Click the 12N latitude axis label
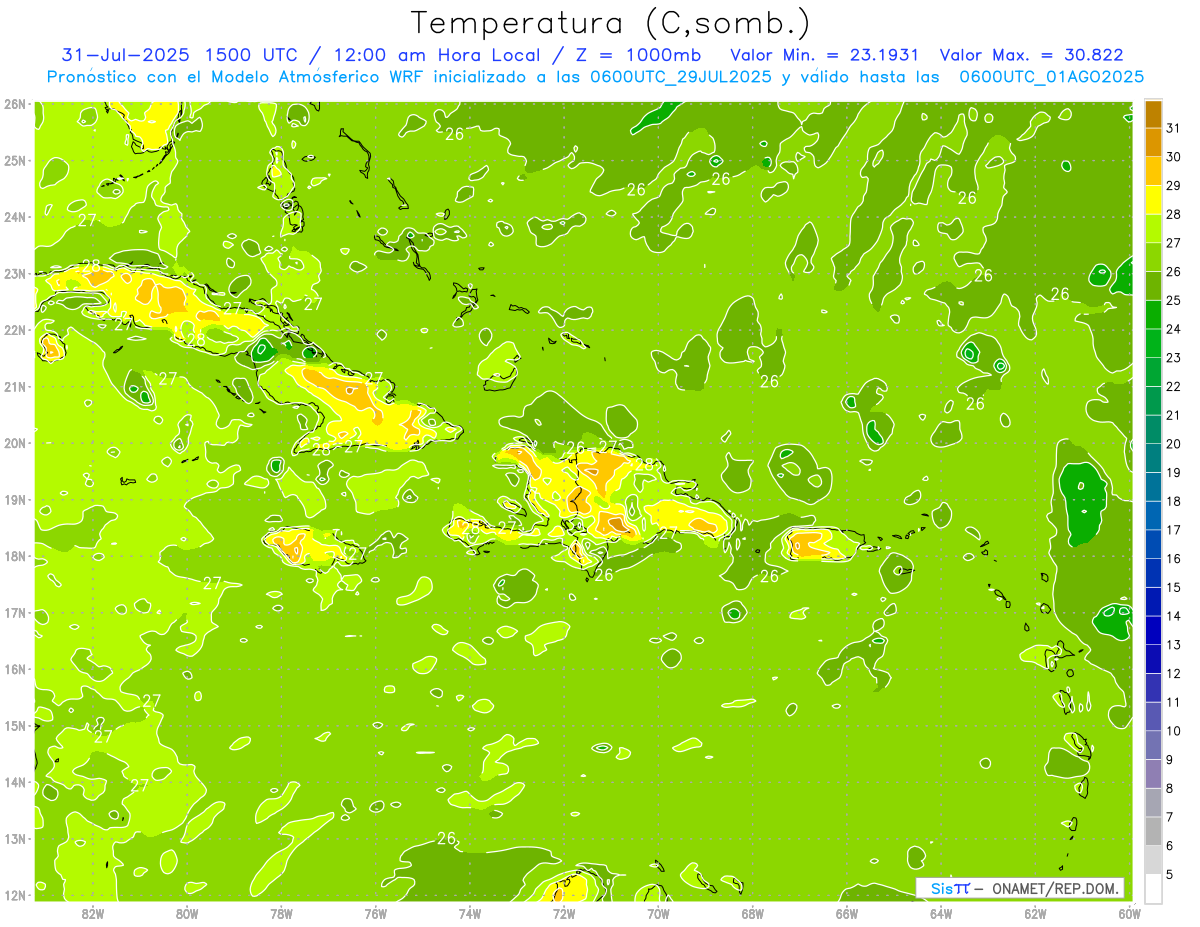The width and height of the screenshot is (1200, 927). coord(15,895)
